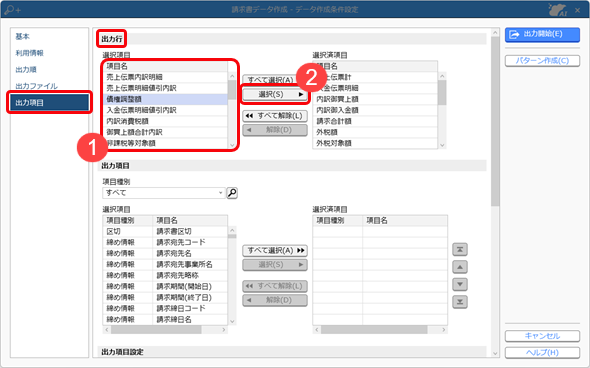Select the 出力項目 page in sidebar

(x=49, y=102)
